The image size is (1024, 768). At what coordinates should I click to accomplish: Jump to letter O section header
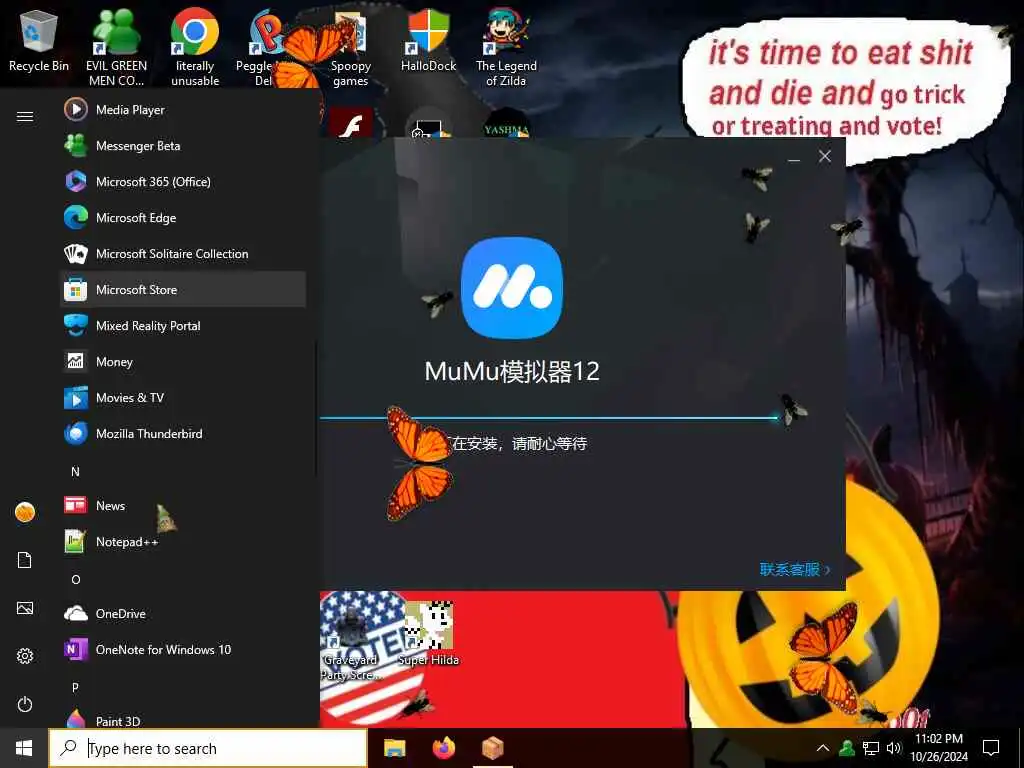click(x=76, y=579)
